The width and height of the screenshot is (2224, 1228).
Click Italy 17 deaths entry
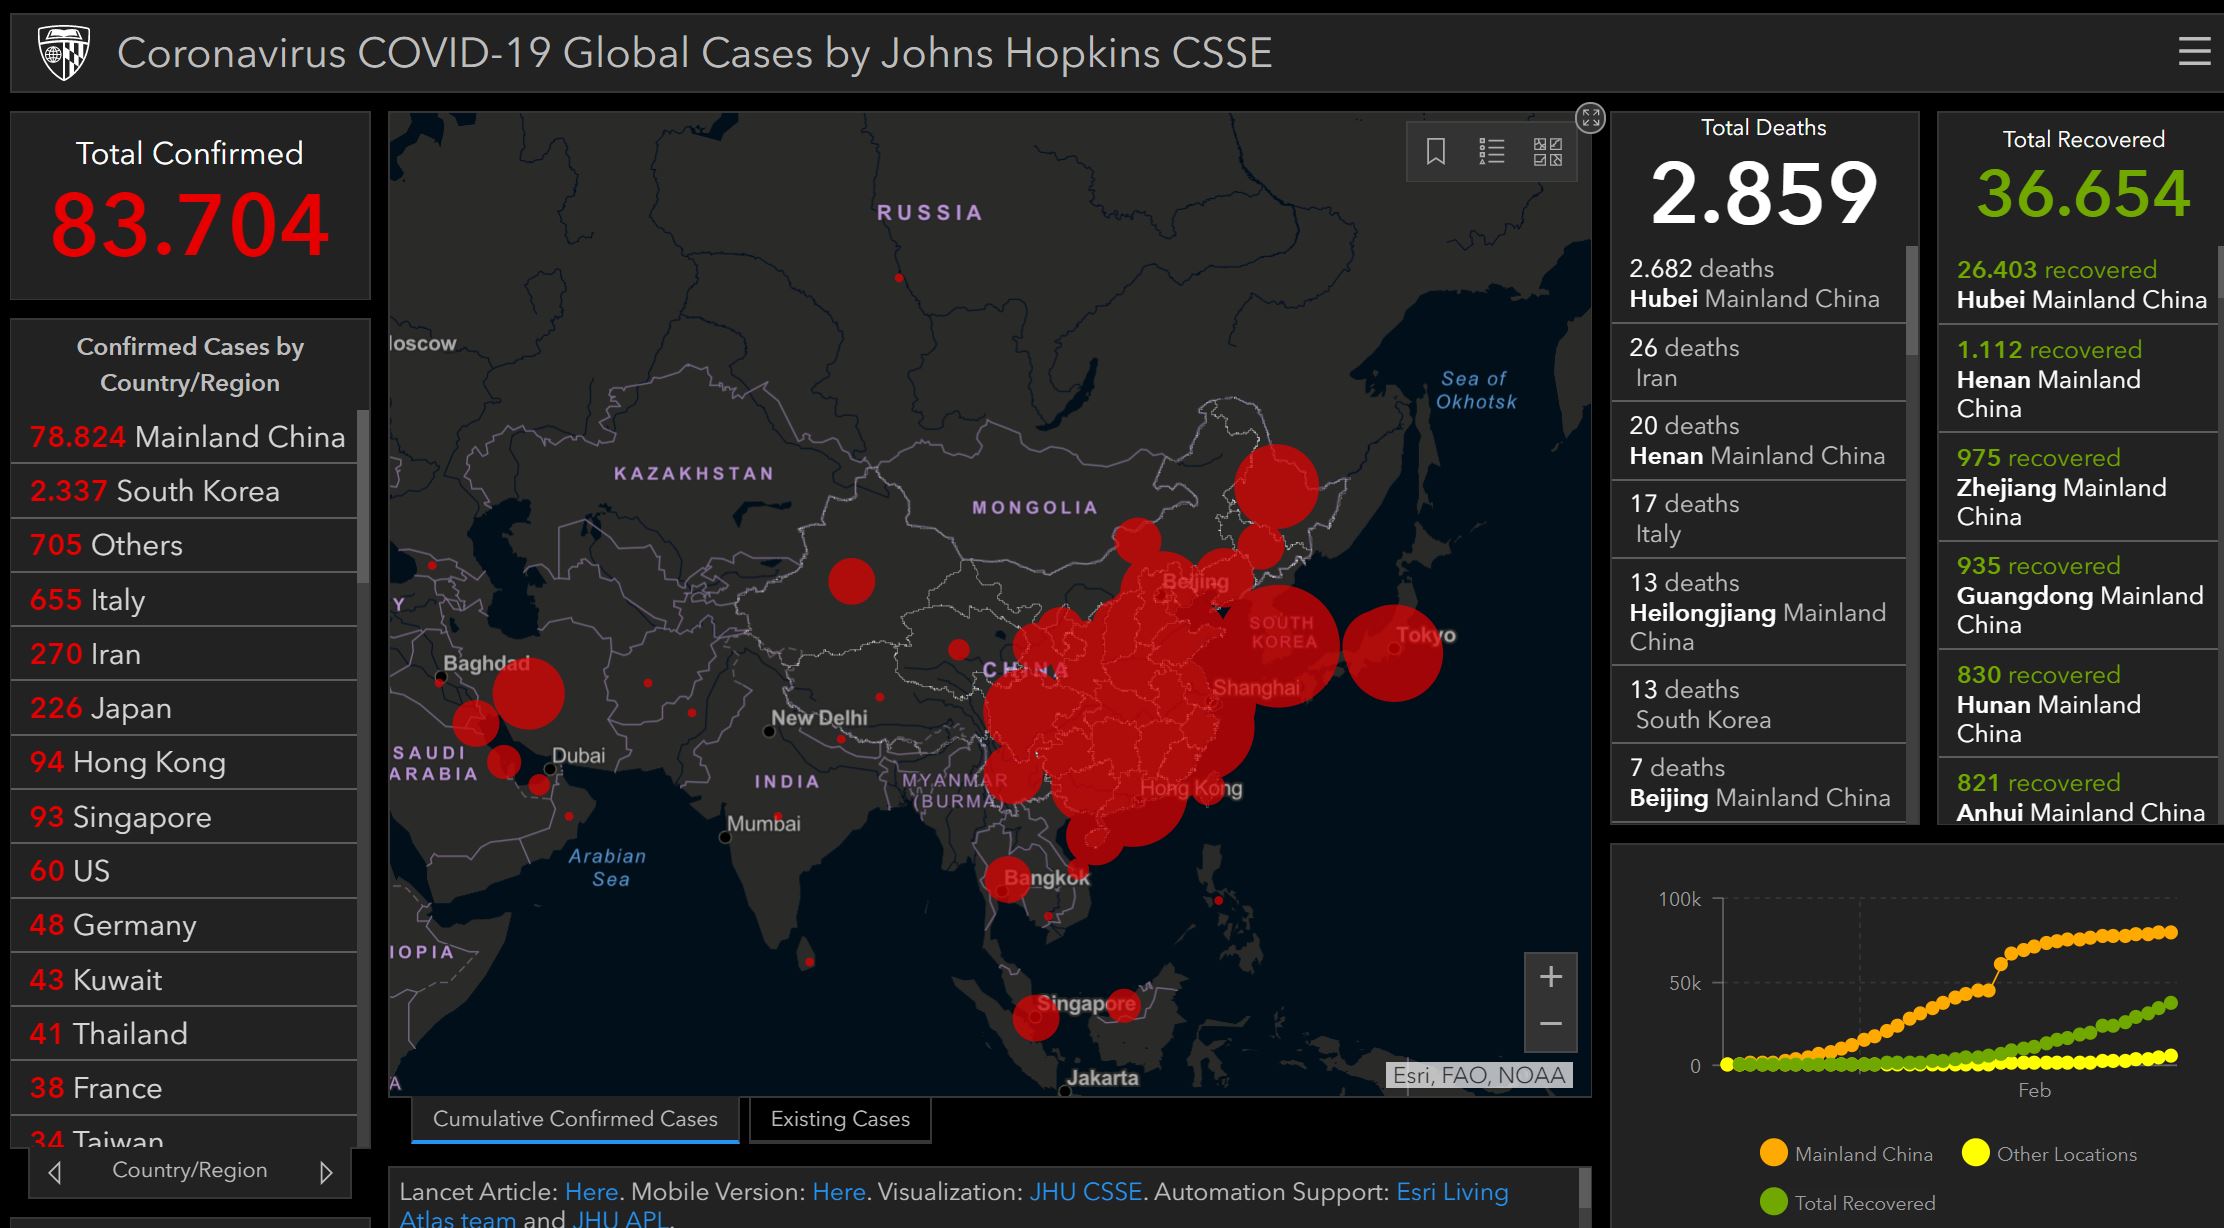tap(1759, 519)
